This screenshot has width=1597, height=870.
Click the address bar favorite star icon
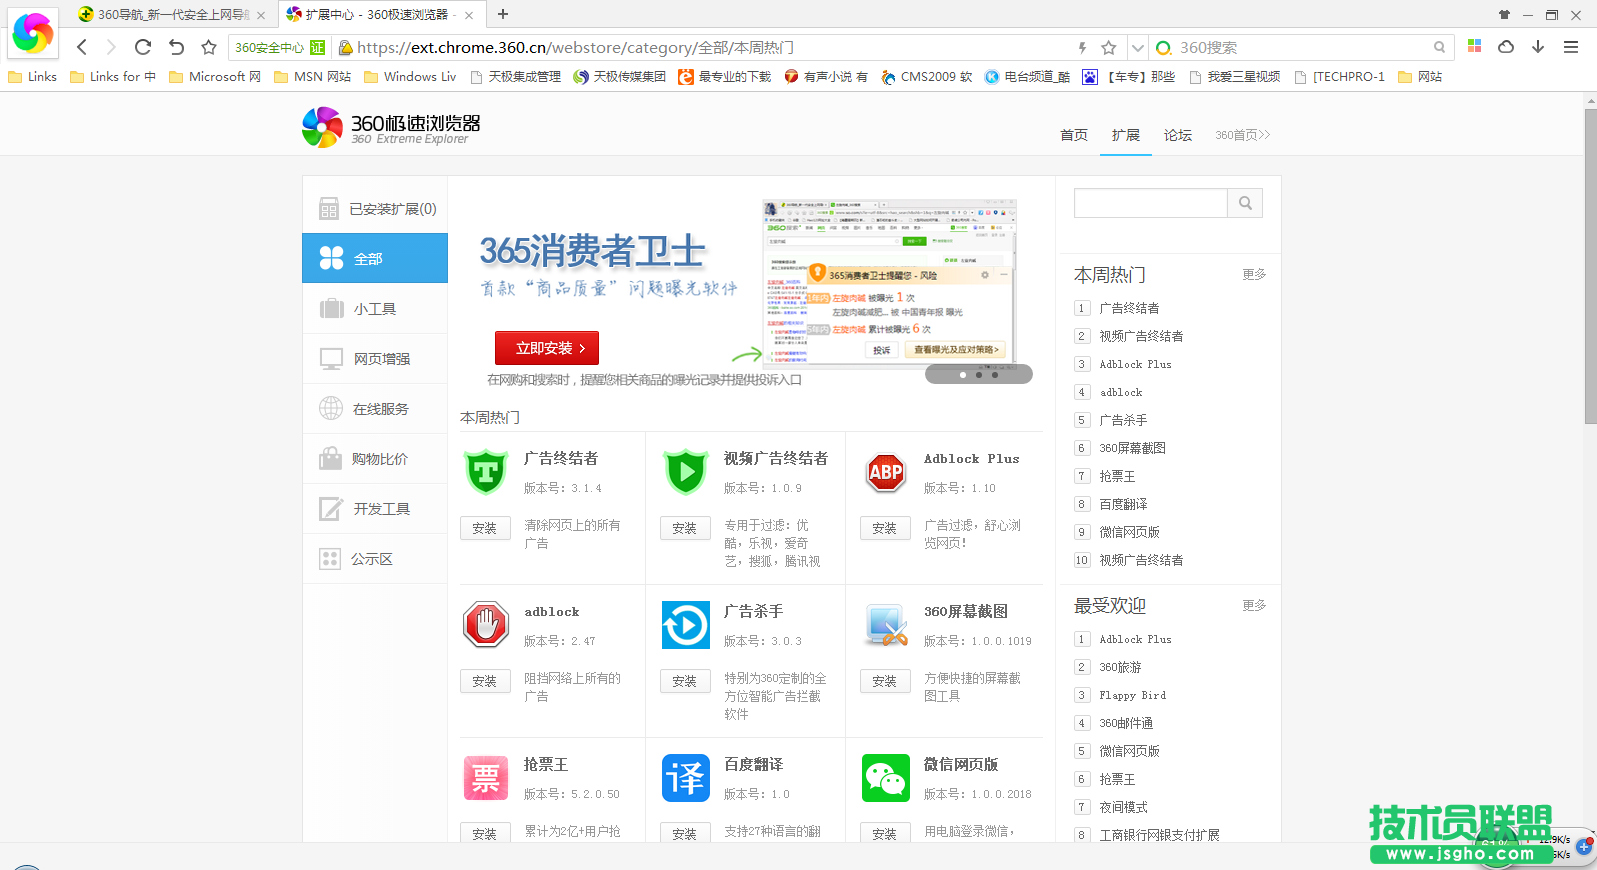[1108, 47]
